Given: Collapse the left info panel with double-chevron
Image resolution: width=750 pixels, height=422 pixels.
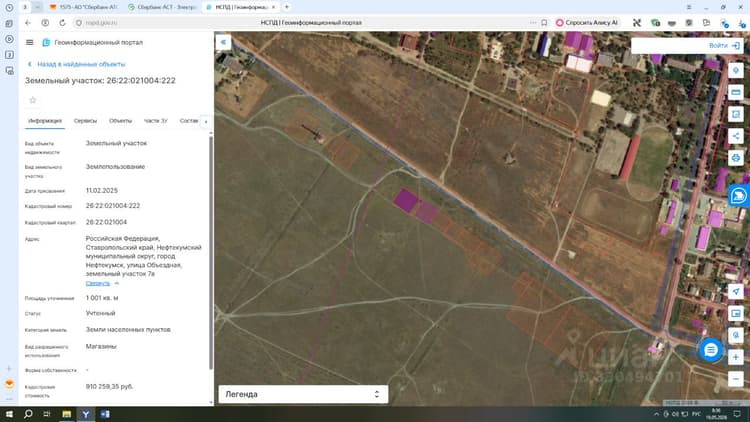Looking at the screenshot, I should tap(223, 42).
